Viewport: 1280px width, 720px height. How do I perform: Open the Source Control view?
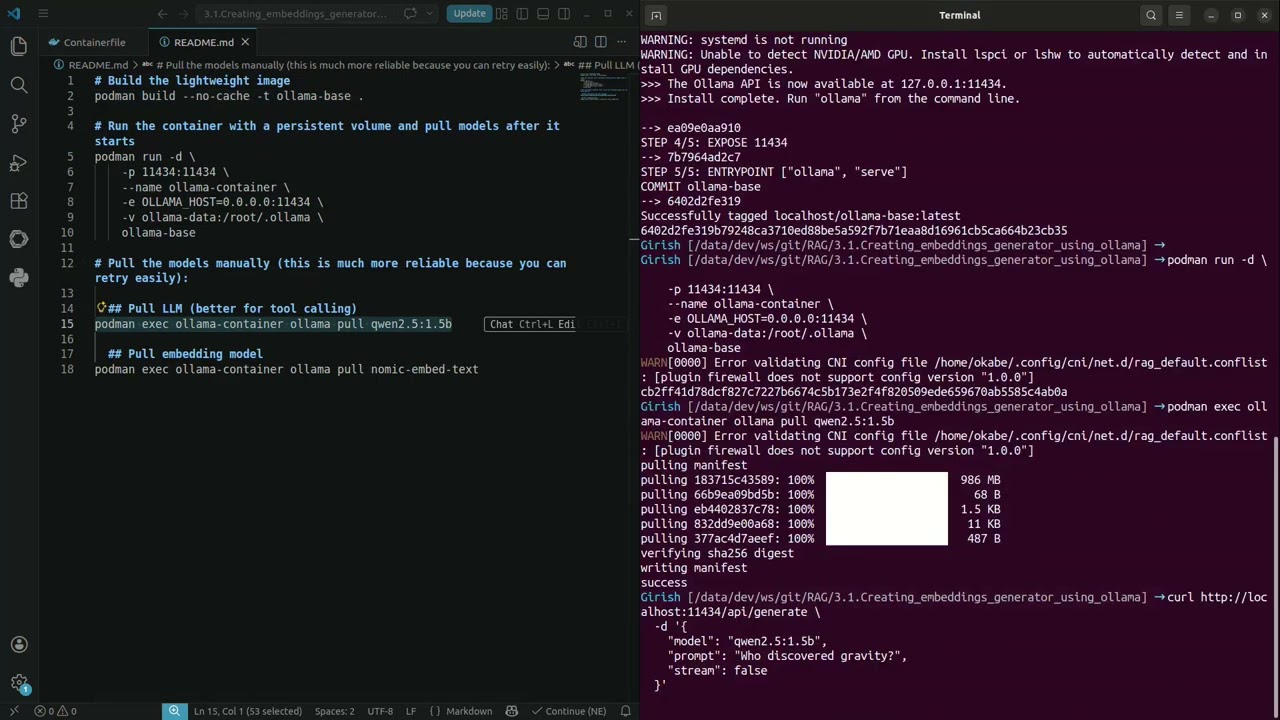tap(19, 124)
